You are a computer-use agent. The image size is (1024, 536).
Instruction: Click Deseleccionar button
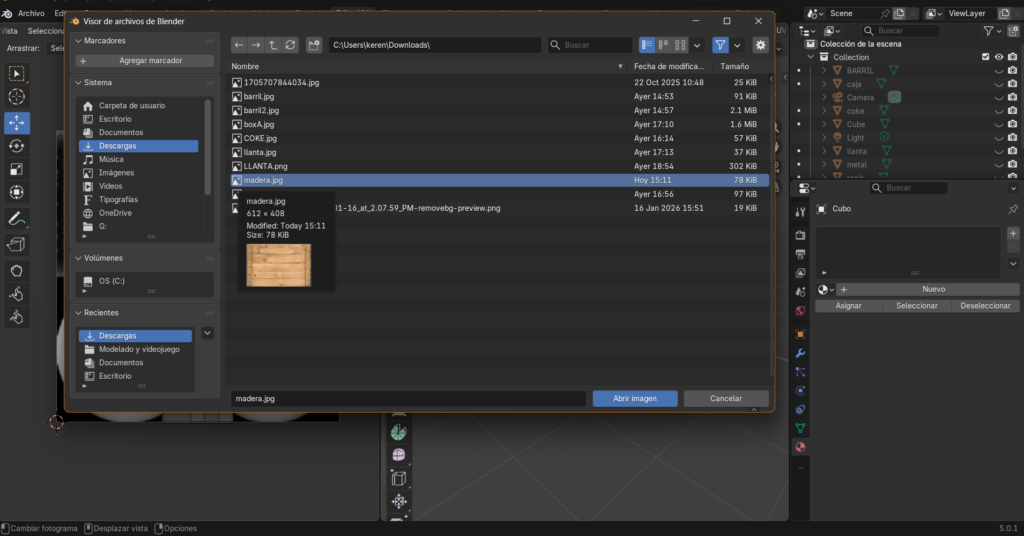(x=985, y=306)
